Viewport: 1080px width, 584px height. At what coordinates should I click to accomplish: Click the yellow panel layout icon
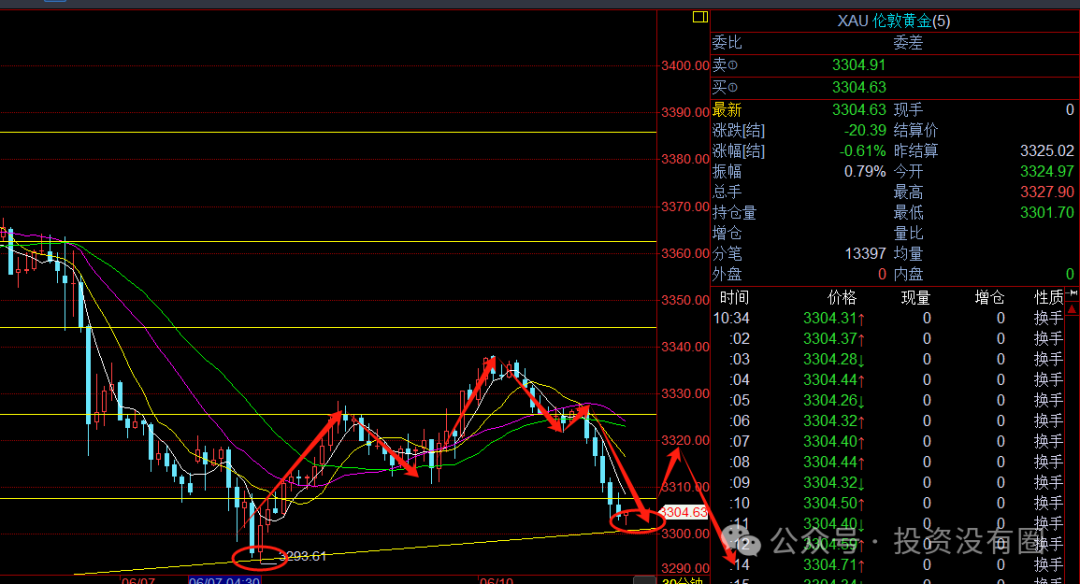coord(700,17)
